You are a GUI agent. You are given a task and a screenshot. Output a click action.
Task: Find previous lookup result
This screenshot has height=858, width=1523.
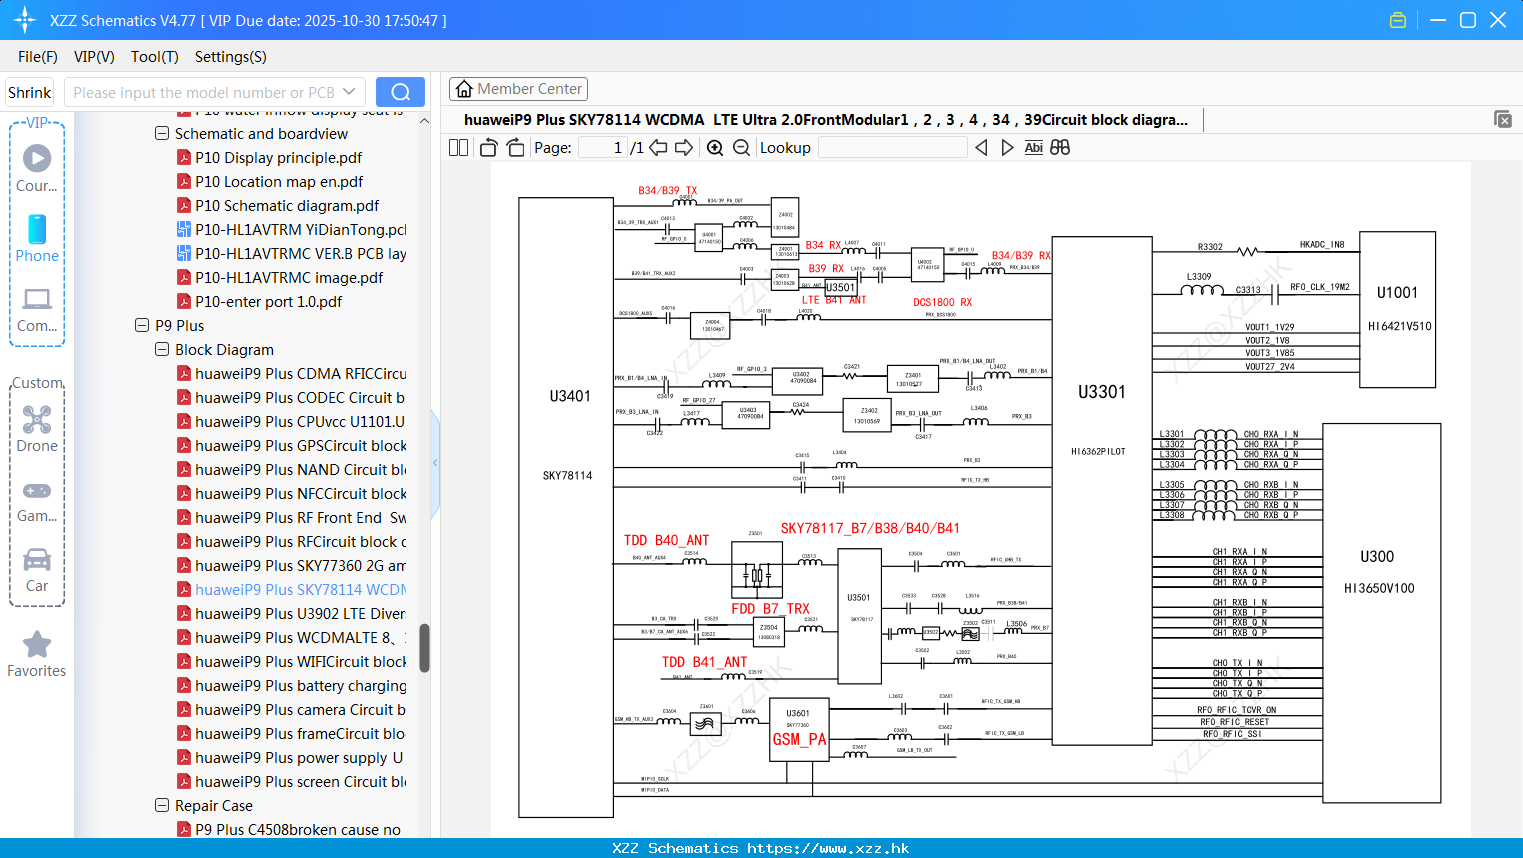[x=981, y=147]
